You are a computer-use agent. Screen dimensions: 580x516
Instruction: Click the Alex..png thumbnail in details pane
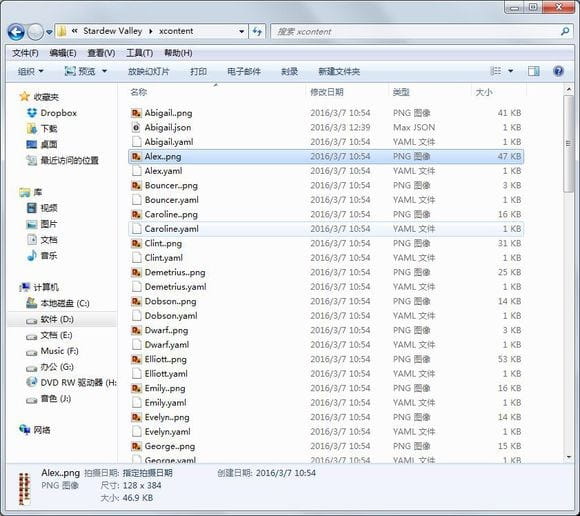tap(24, 488)
